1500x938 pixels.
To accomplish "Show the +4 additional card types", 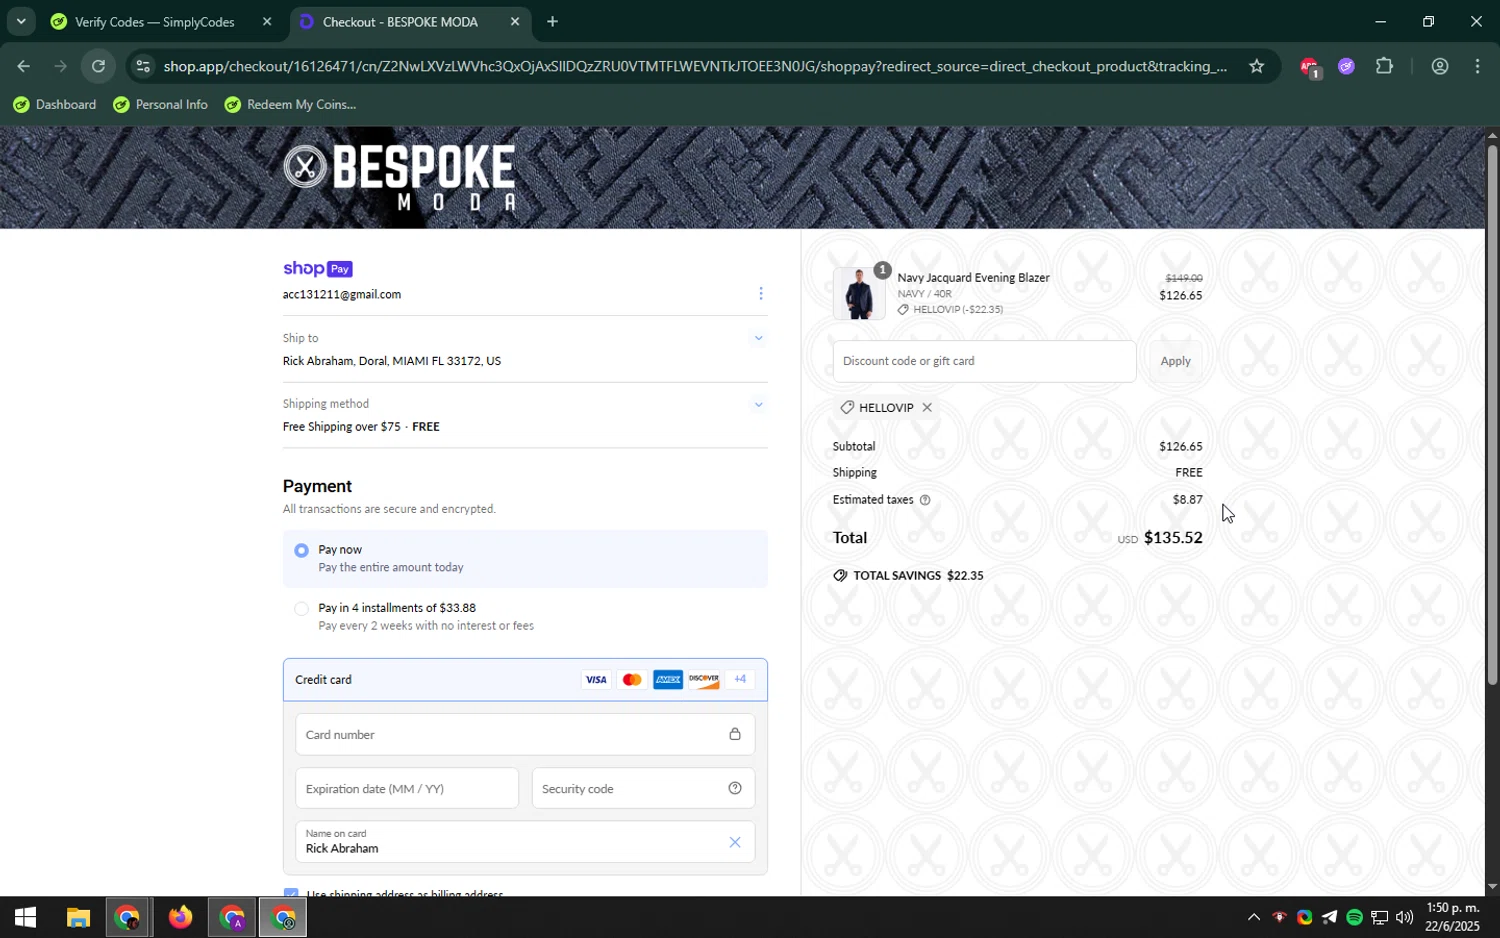I will 740,680.
